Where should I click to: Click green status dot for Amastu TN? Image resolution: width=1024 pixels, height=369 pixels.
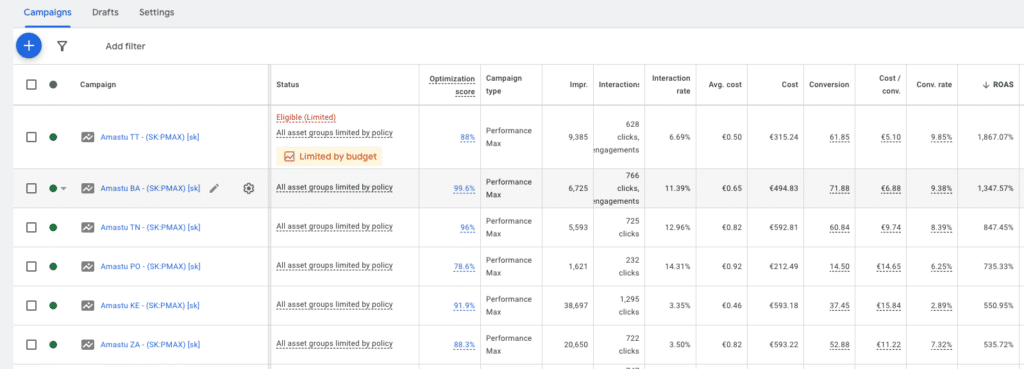tap(53, 227)
